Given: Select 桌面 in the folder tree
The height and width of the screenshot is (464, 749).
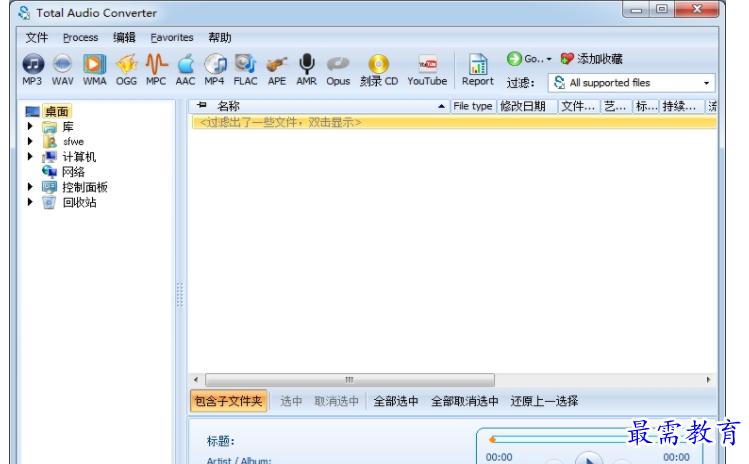Looking at the screenshot, I should (x=56, y=111).
